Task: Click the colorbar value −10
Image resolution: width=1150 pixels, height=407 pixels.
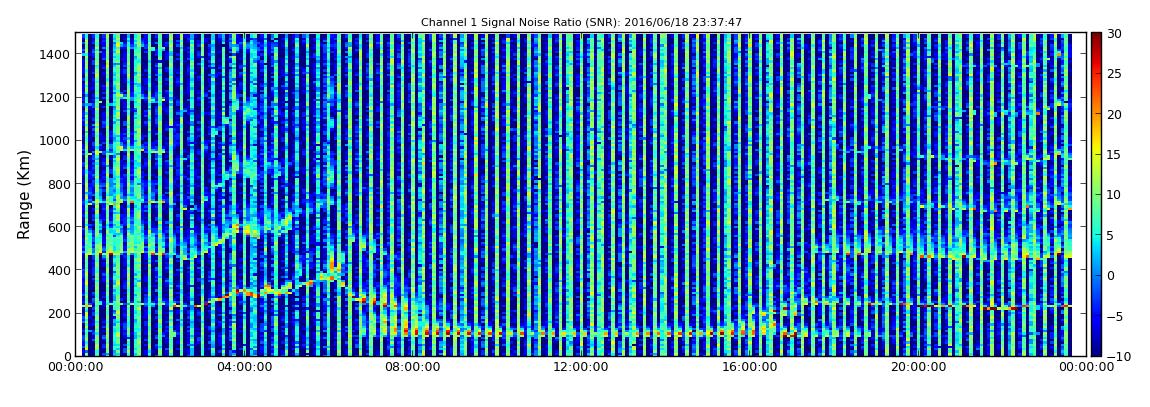Action: (x=1117, y=356)
